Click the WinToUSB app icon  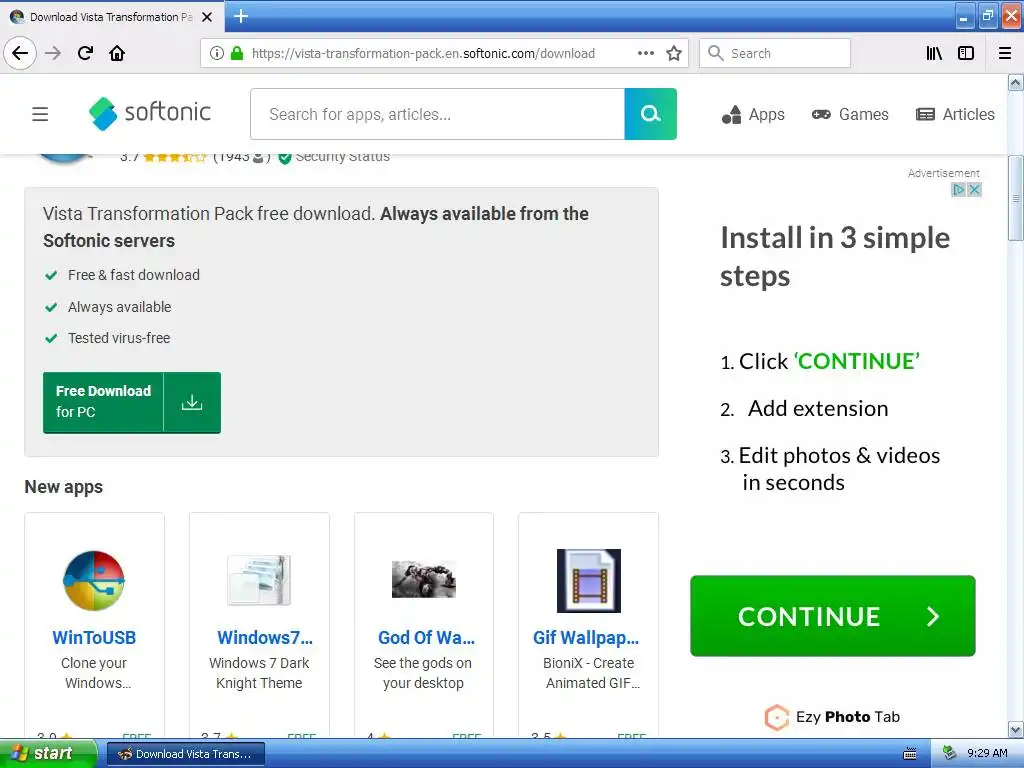click(94, 580)
